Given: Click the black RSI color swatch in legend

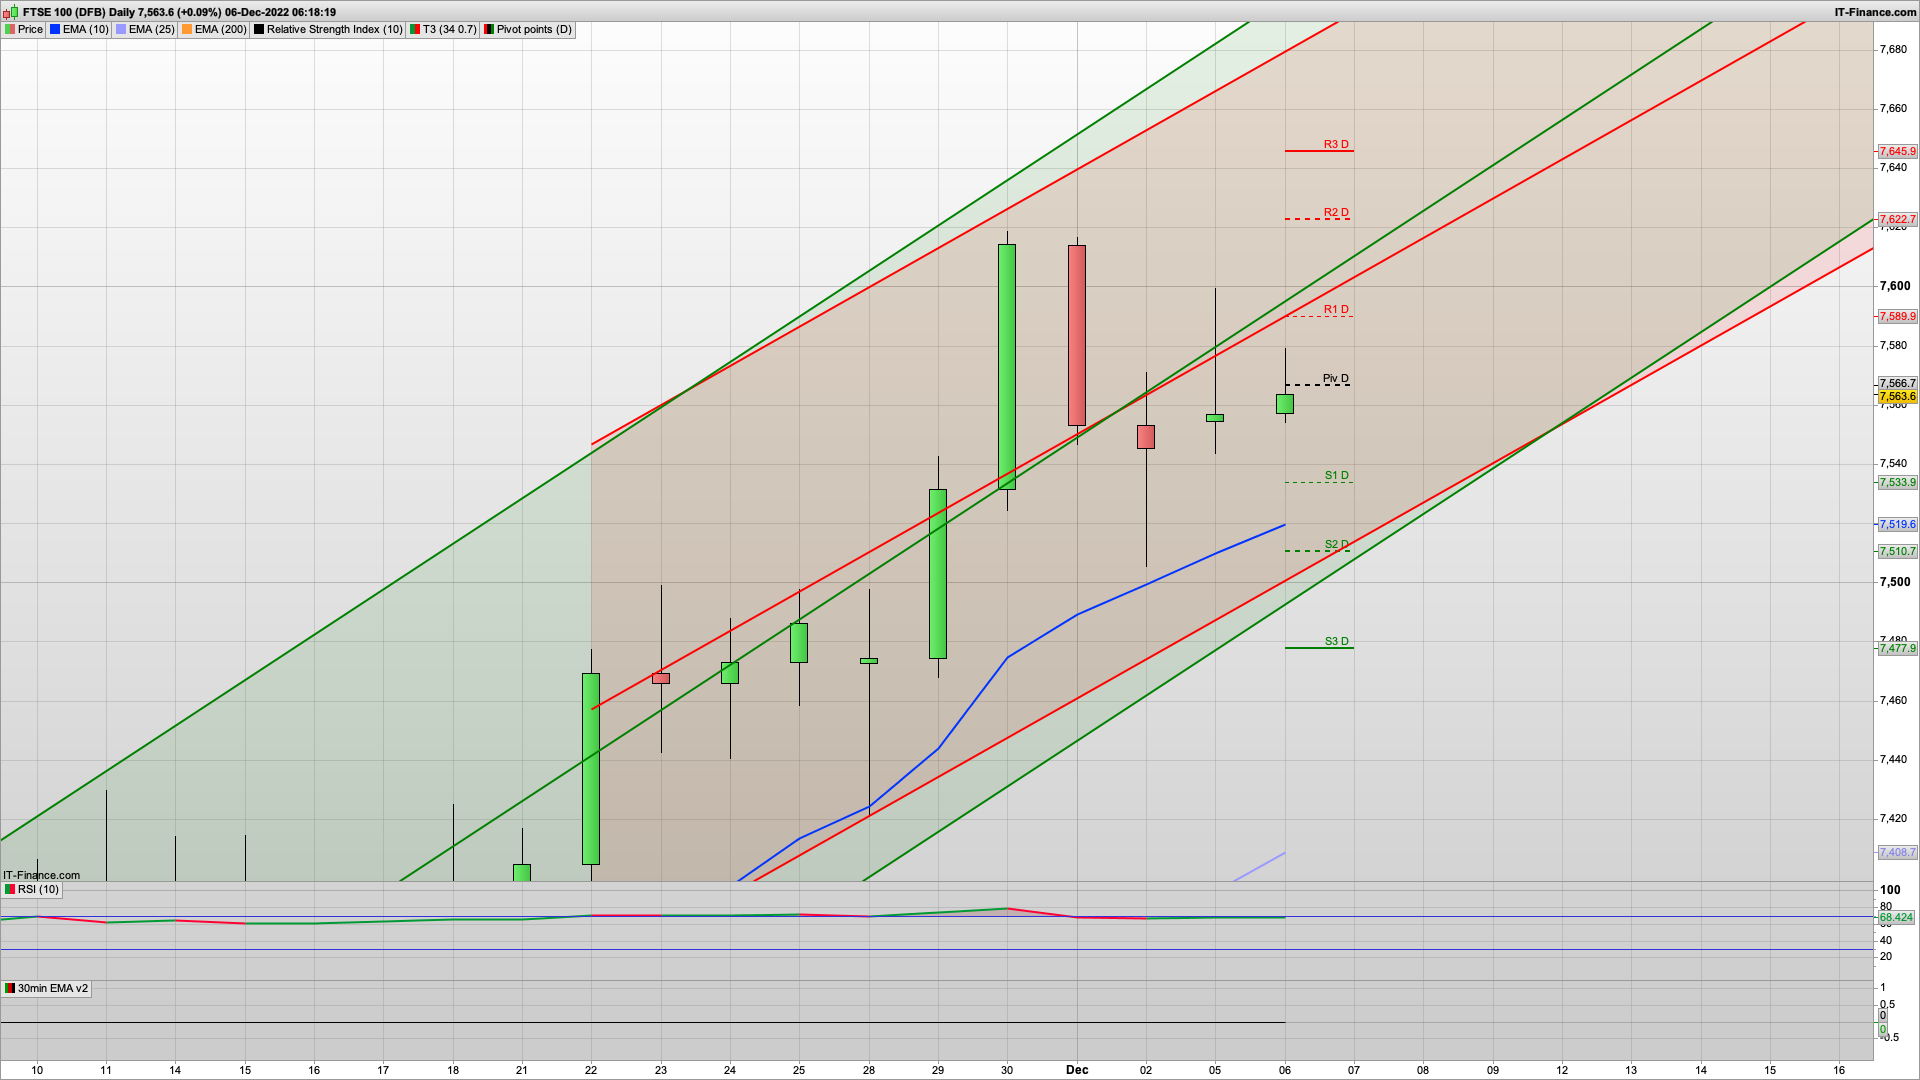Looking at the screenshot, I should (x=260, y=29).
